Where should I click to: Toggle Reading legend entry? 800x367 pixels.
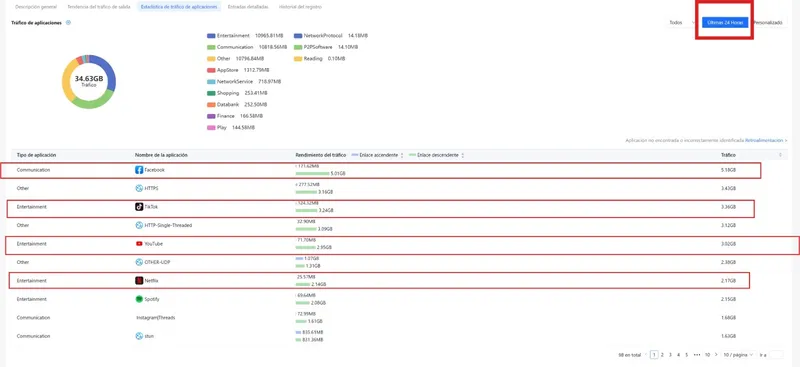(x=319, y=59)
